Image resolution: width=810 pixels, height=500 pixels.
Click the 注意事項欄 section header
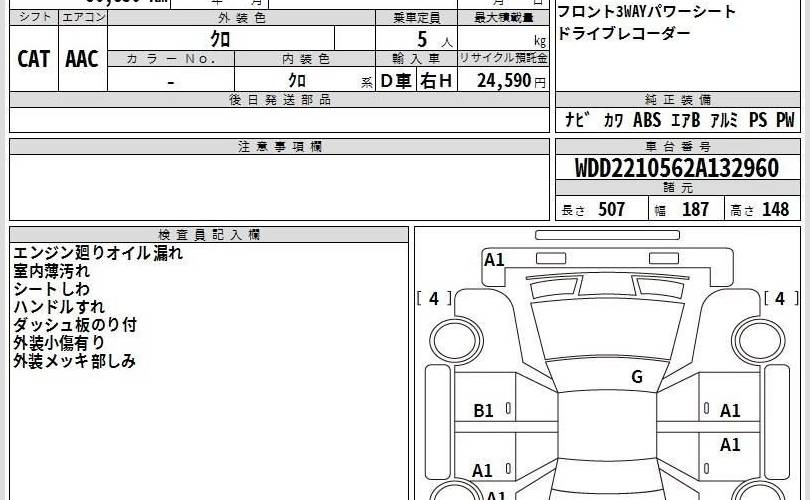[x=280, y=147]
